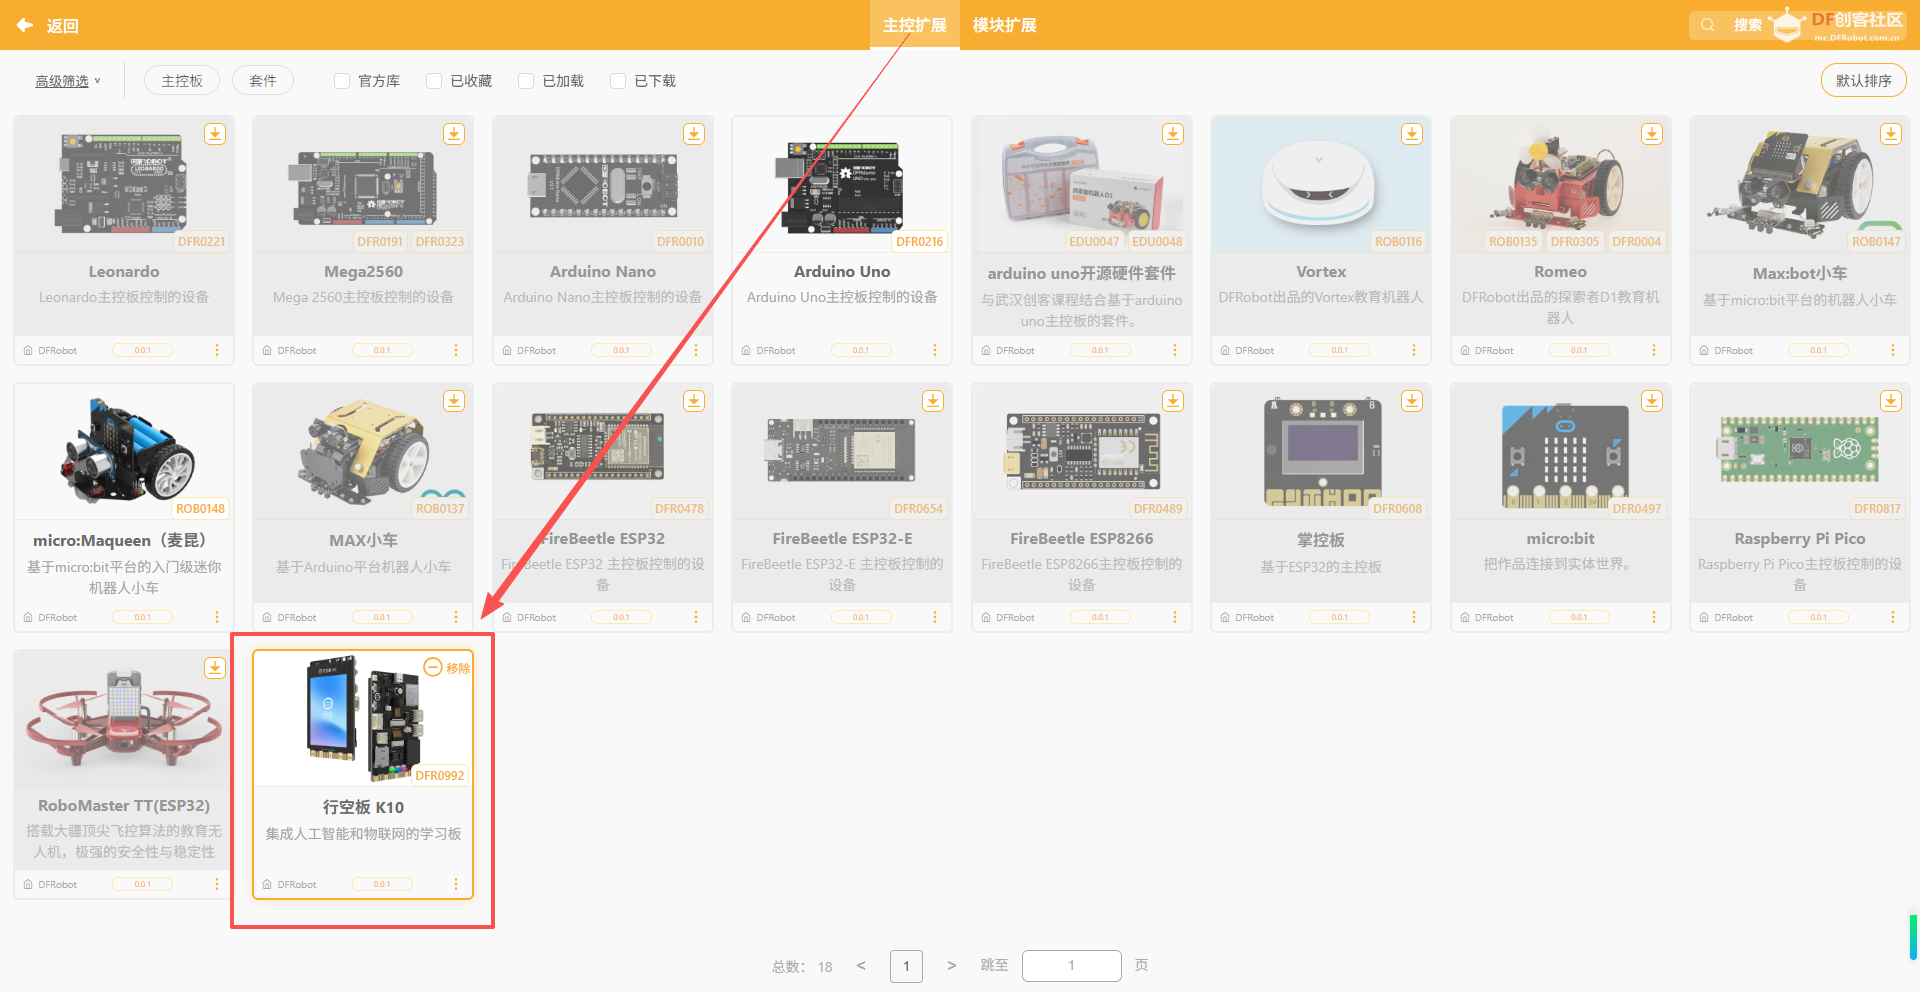The height and width of the screenshot is (992, 1920).
Task: Switch to the 模块扩展 tab
Action: [x=1004, y=25]
